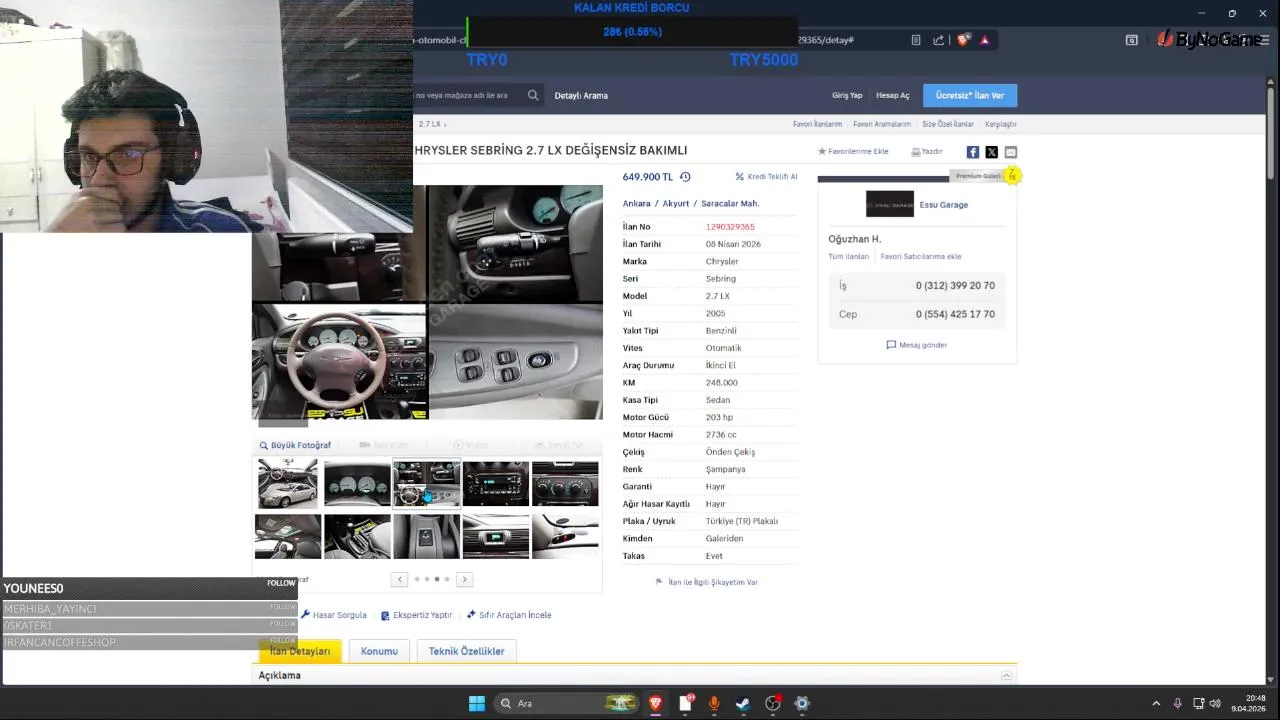Click Brave Shields lion icon in address bar
Screen dimensions: 1280x720
point(963,40)
